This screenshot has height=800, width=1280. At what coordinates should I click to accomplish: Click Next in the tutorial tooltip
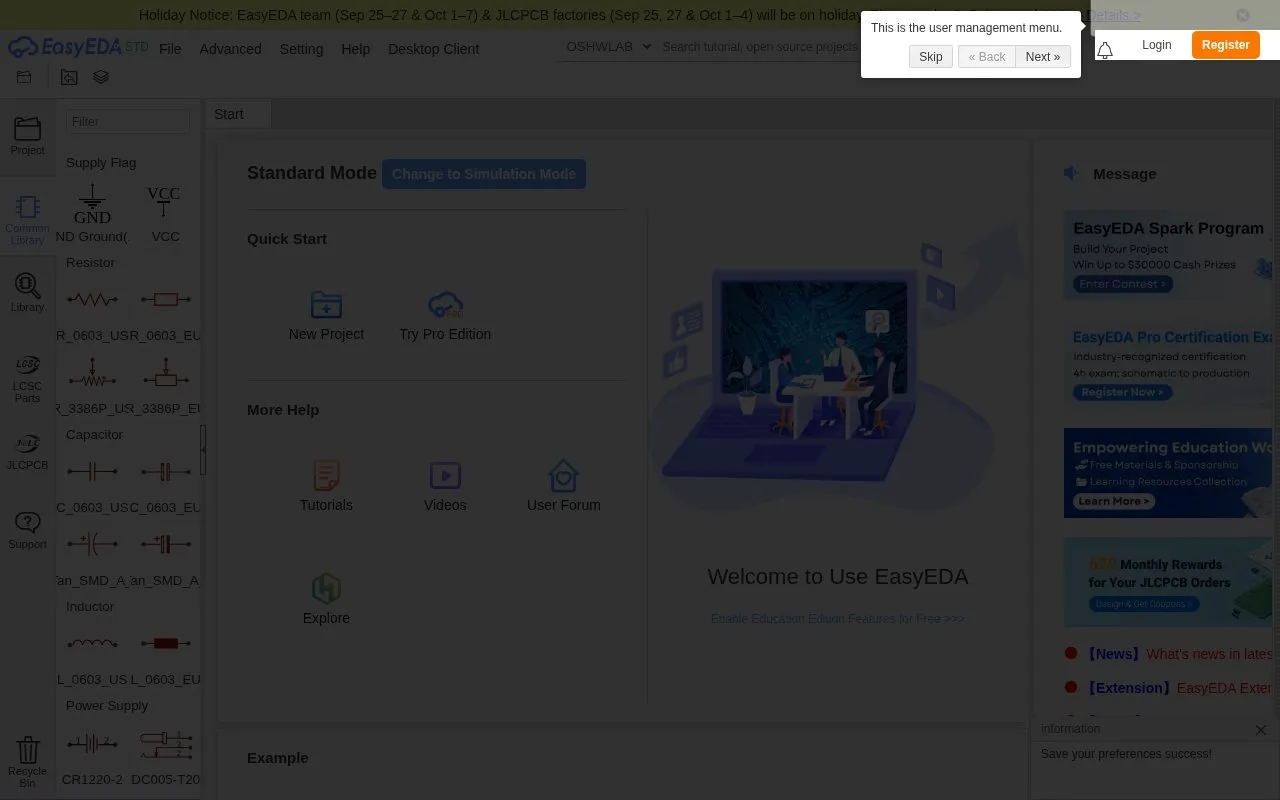point(1043,57)
